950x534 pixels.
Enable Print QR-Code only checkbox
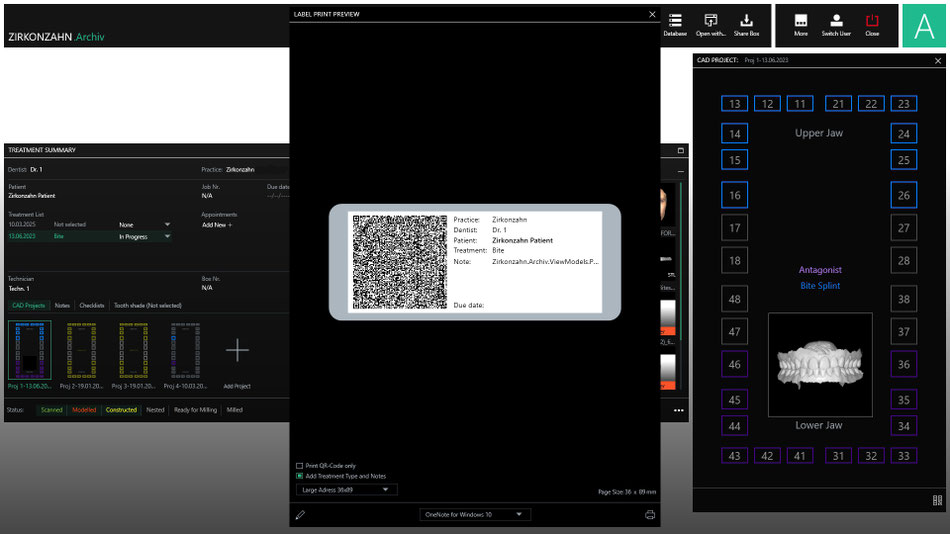300,466
